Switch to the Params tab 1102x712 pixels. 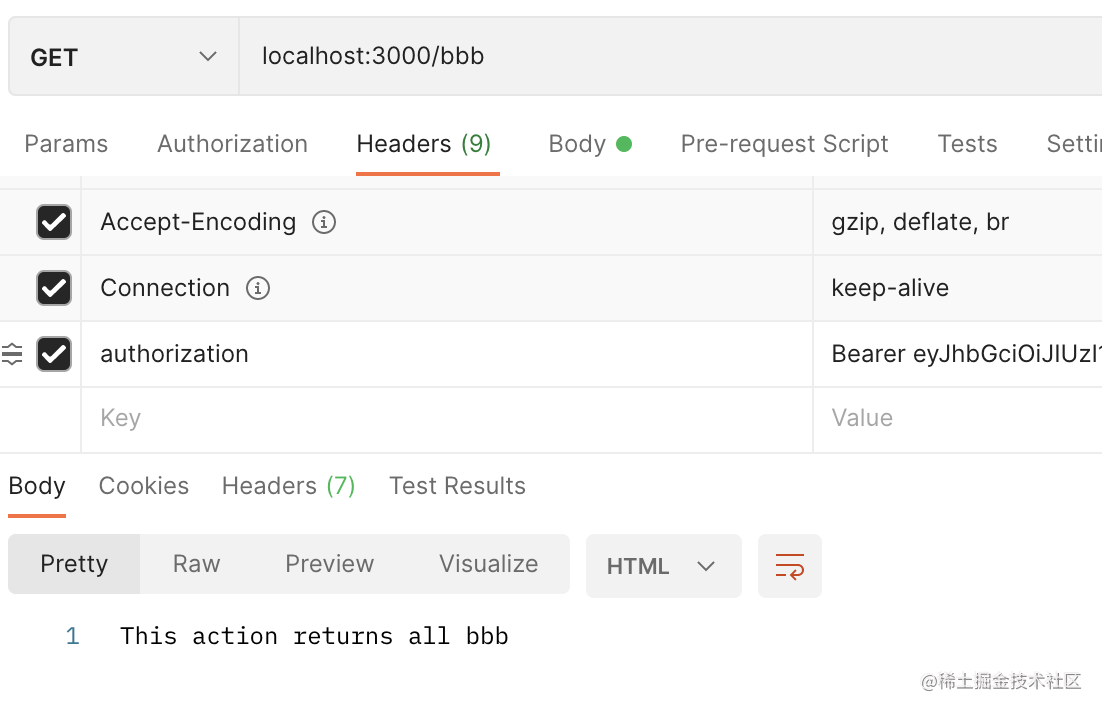(66, 144)
